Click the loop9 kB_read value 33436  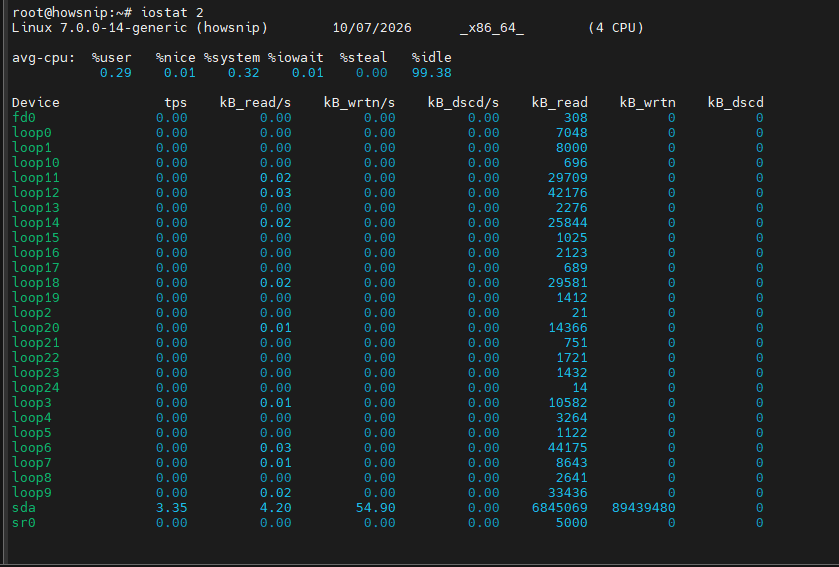(x=568, y=492)
